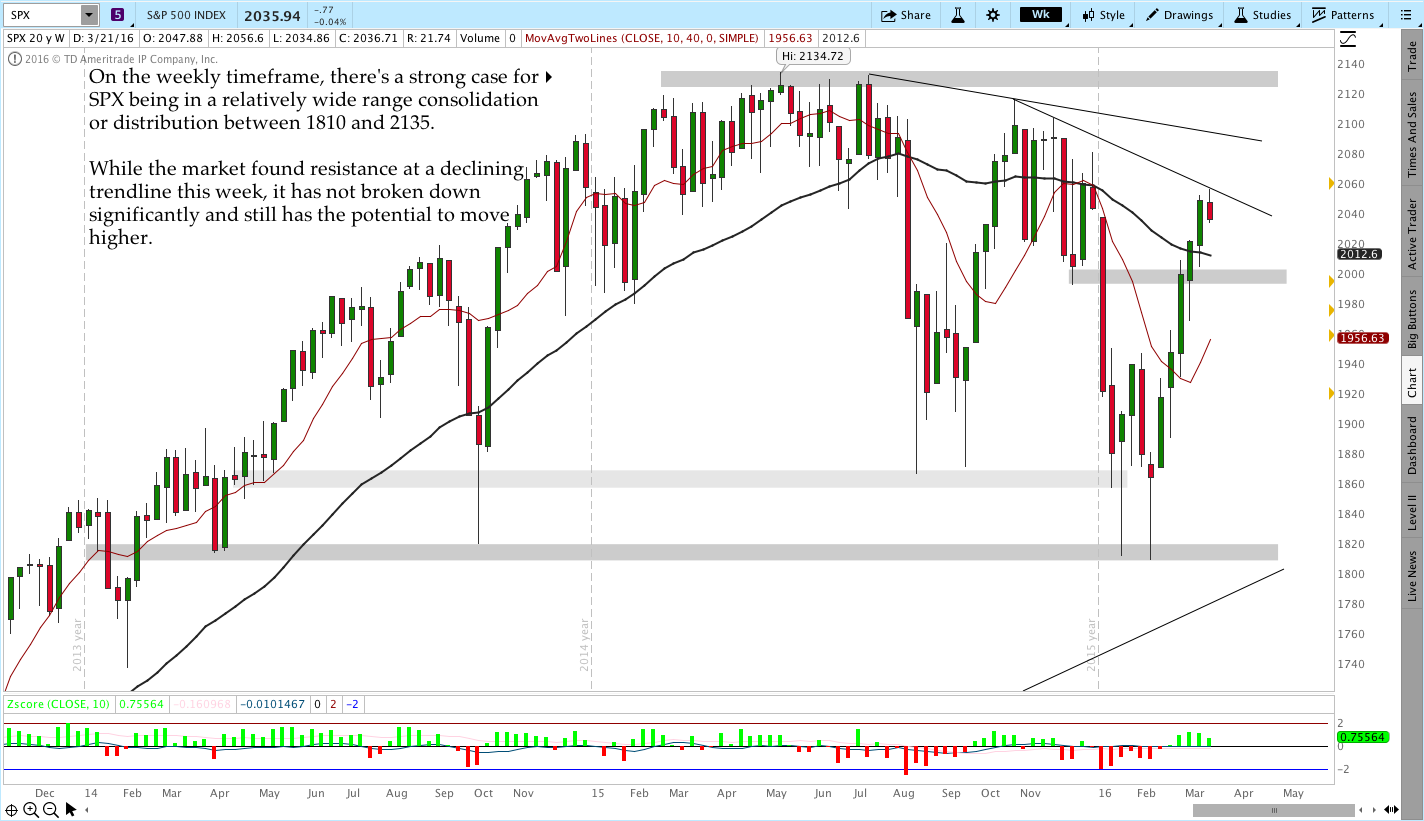Open the SPX symbol dropdown arrow
Image resolution: width=1424 pixels, height=821 pixels.
(x=89, y=15)
